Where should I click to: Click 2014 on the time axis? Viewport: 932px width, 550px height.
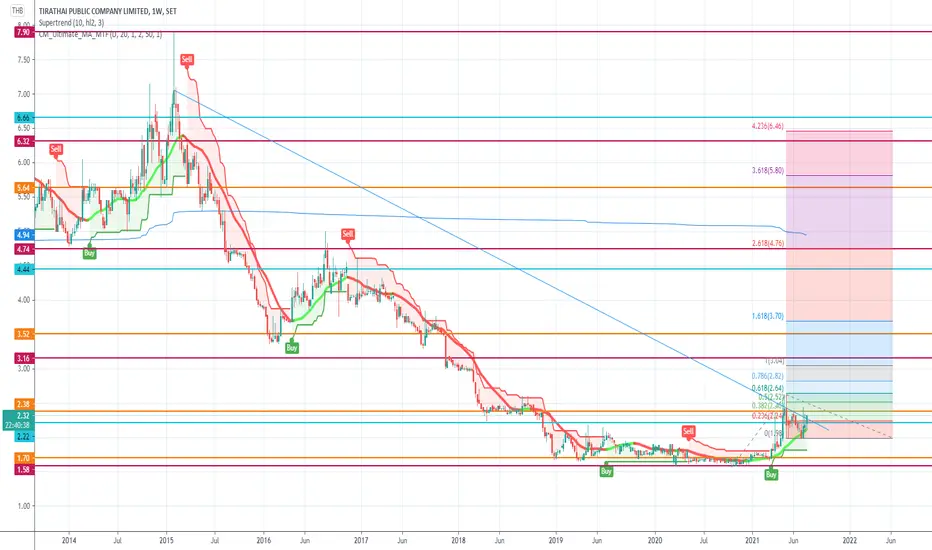click(69, 540)
